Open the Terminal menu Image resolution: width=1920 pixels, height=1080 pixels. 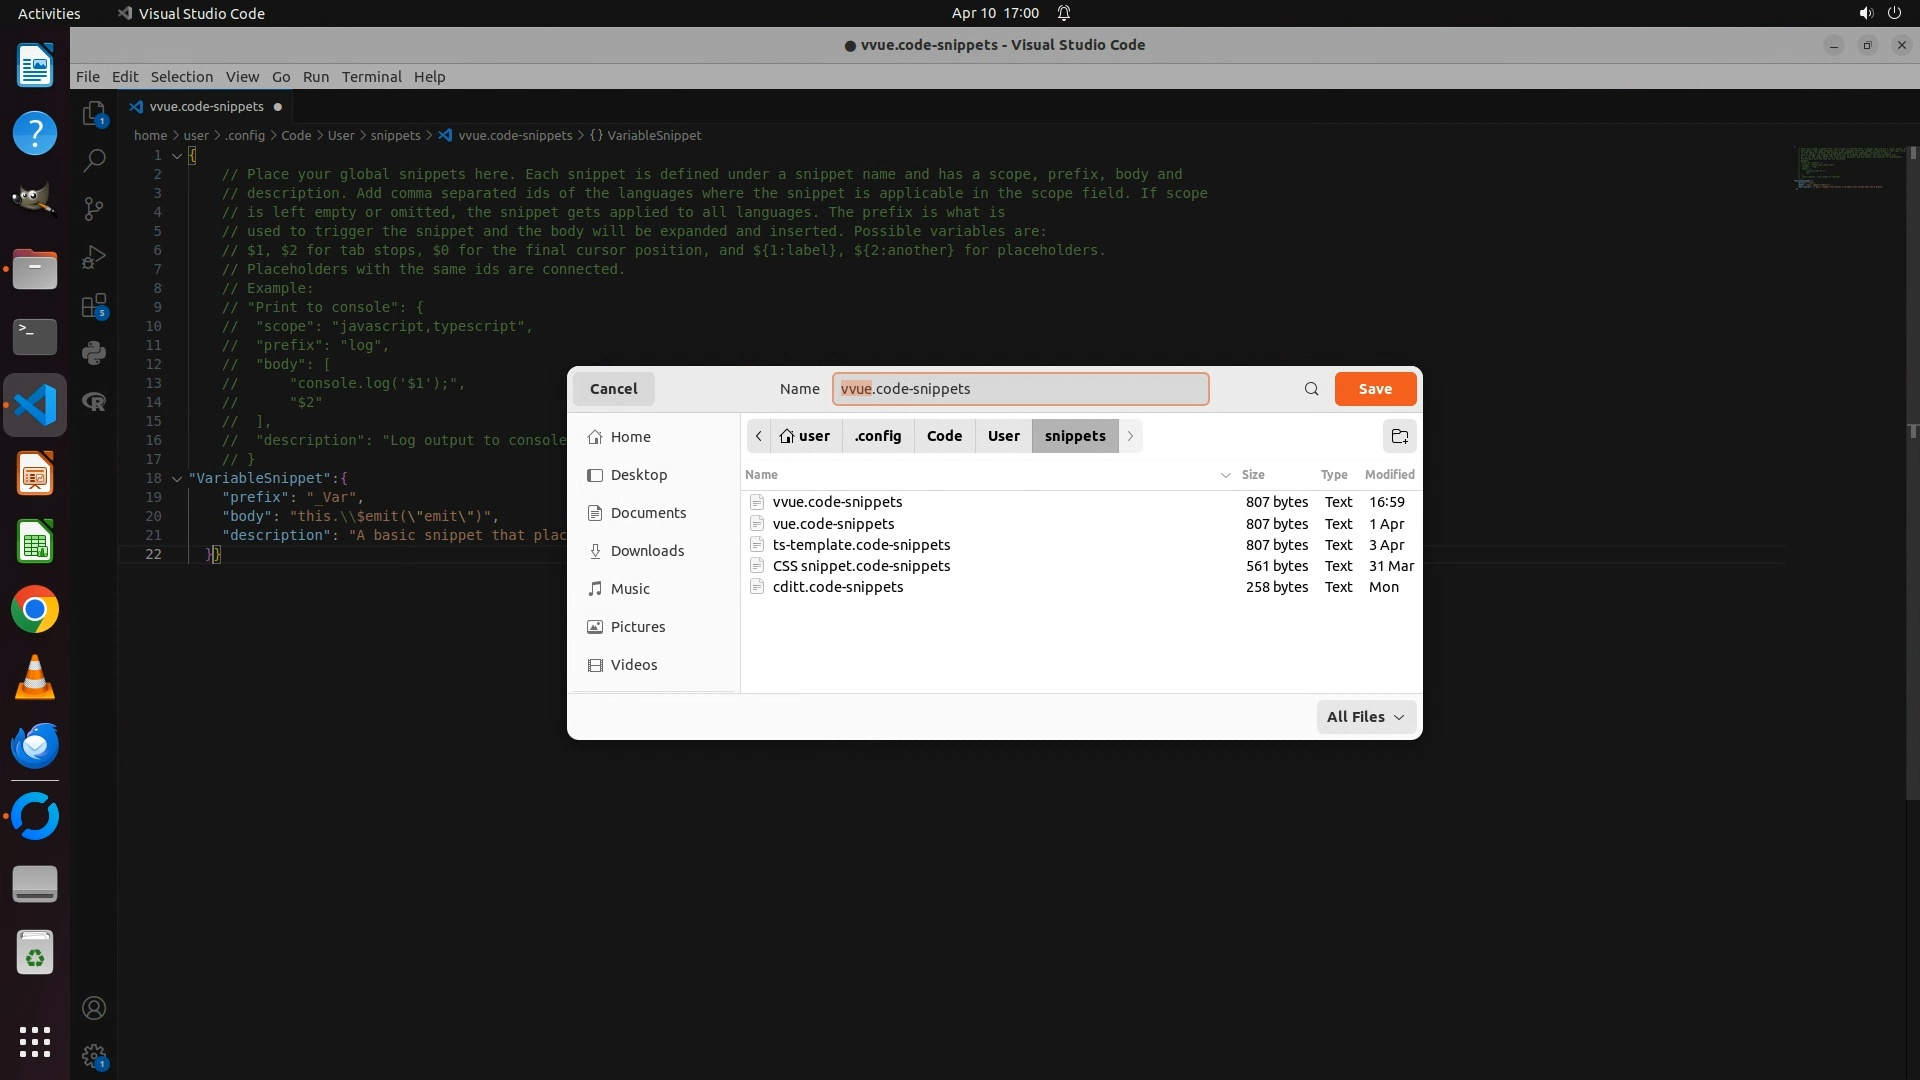(371, 77)
